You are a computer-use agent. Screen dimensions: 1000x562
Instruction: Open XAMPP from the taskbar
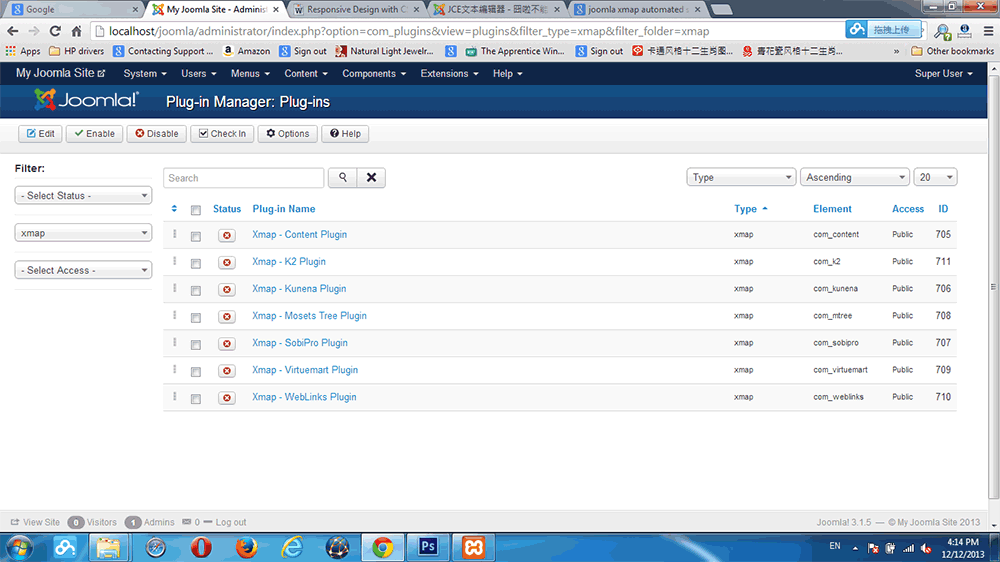point(473,547)
